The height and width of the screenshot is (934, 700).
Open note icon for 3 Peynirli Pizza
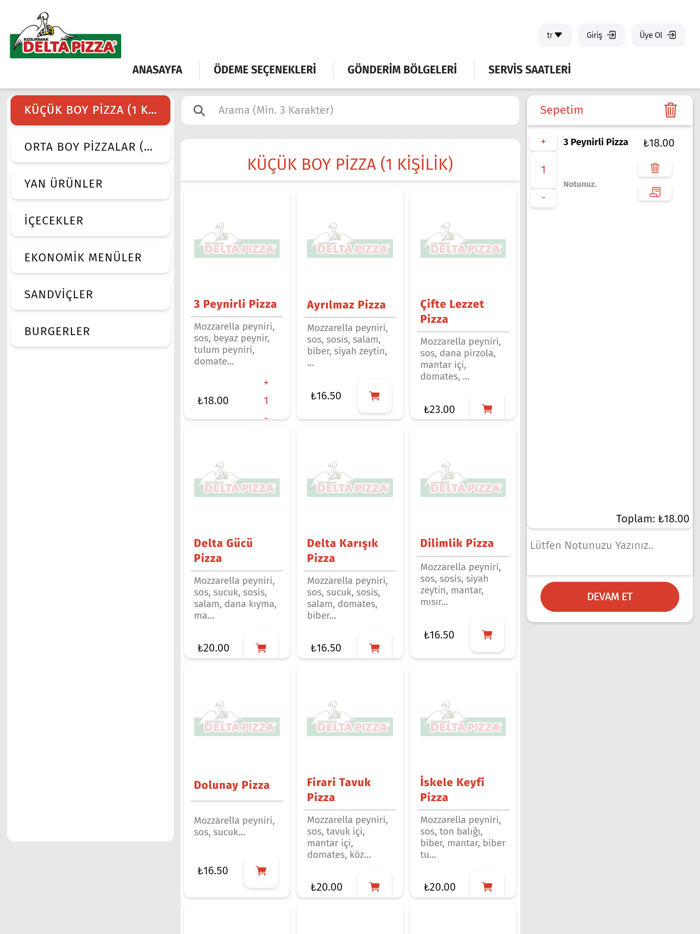[x=655, y=192]
